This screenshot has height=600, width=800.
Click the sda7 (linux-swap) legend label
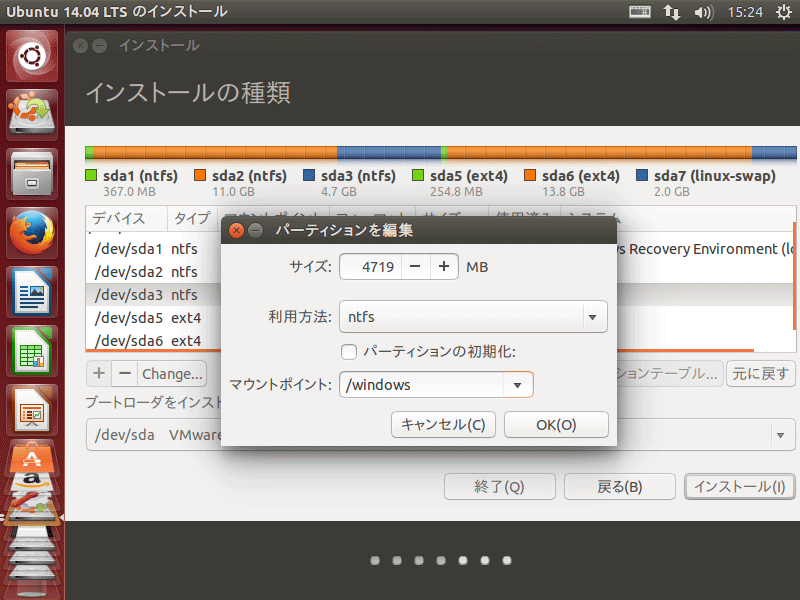point(715,176)
